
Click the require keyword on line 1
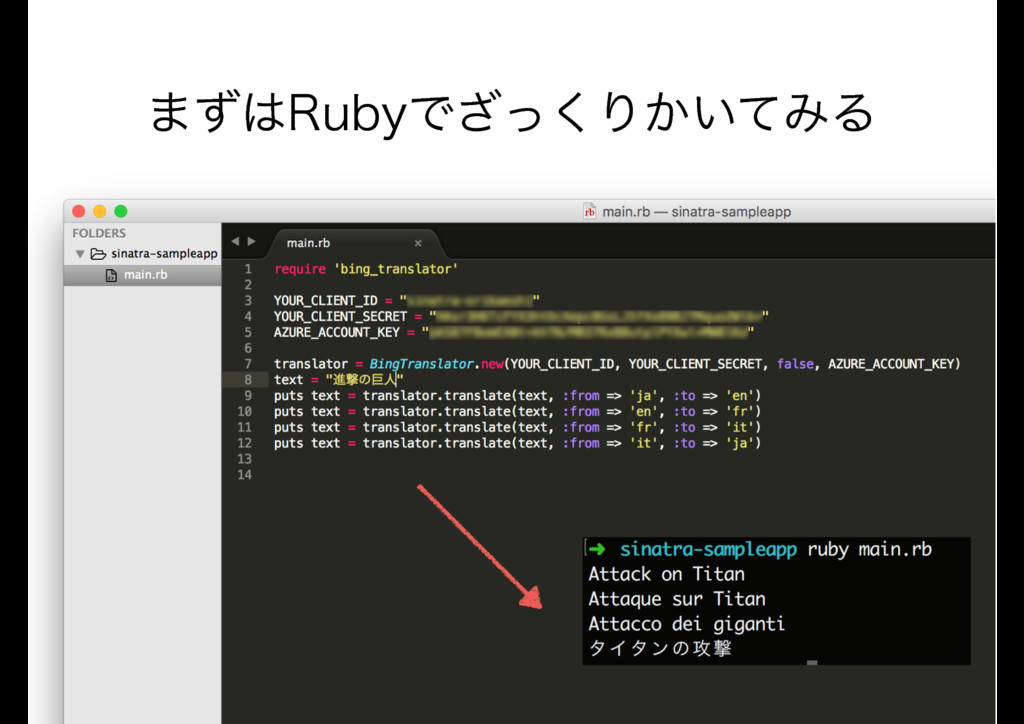300,269
